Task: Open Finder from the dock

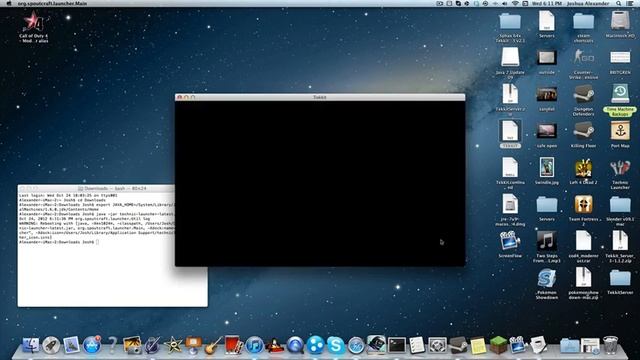Action: (31, 345)
